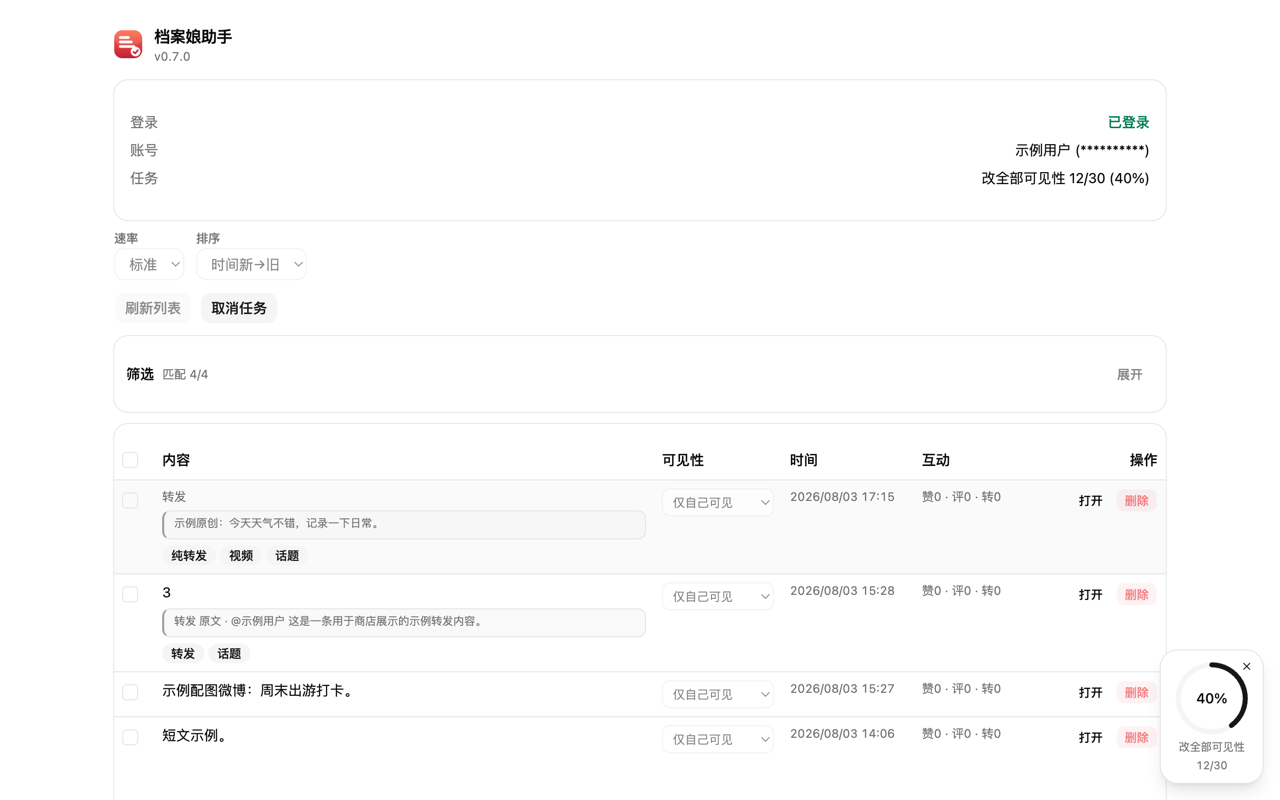The width and height of the screenshot is (1280, 800).
Task: Open visibility dropdown for 短文示例 row
Action: 718,739
